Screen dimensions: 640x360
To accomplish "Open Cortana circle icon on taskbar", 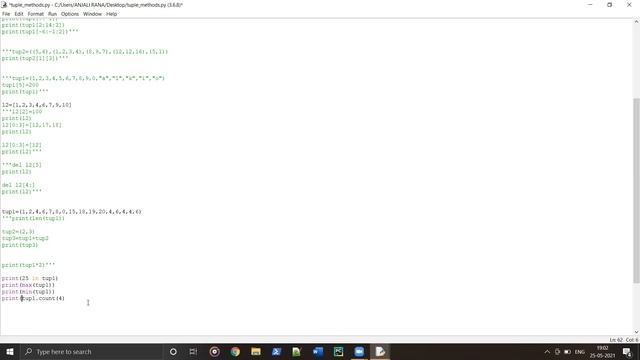I will pyautogui.click(x=173, y=351).
